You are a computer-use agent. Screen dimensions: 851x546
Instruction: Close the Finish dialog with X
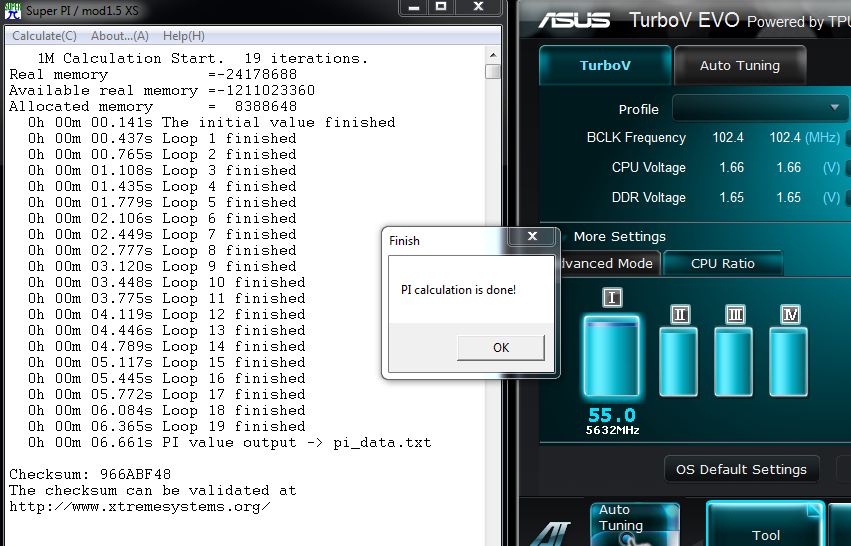[x=532, y=236]
